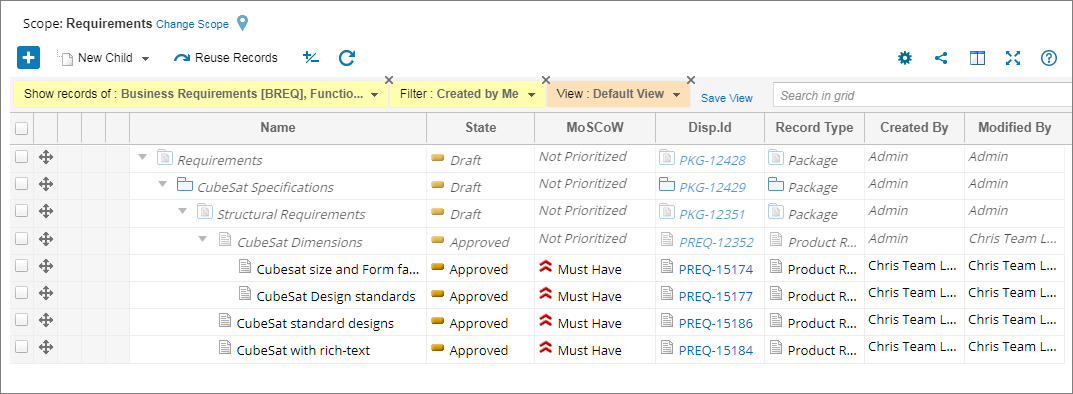This screenshot has width=1073, height=394.
Task: Open the View: Default View dropdown
Action: coord(618,94)
